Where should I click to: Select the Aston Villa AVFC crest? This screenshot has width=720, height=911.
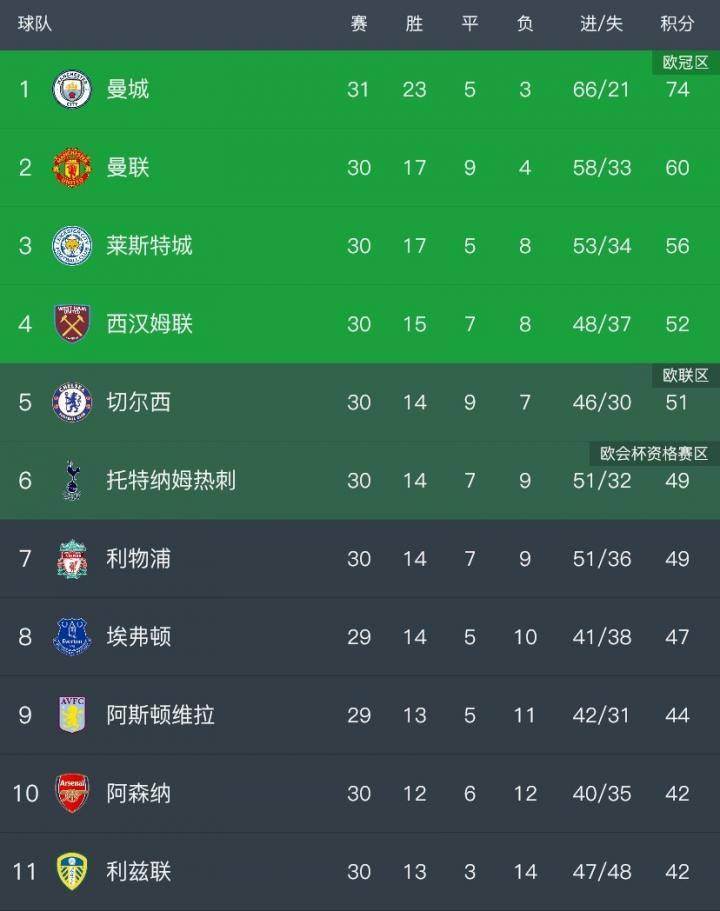tap(72, 715)
